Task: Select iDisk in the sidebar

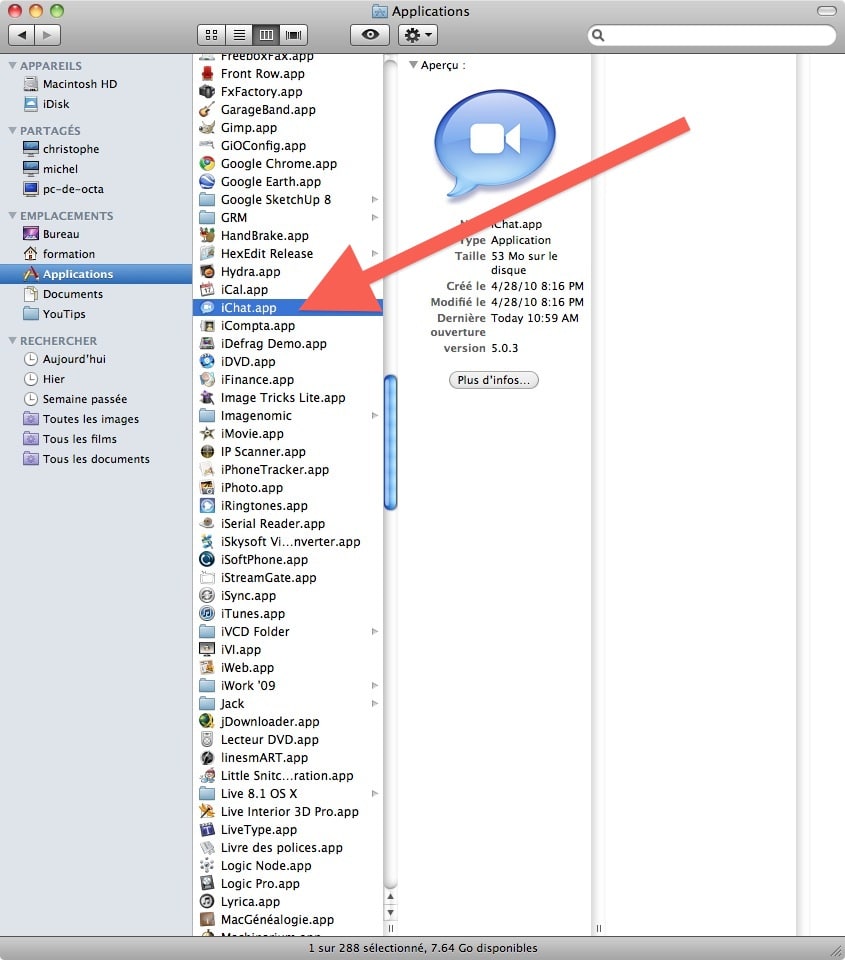Action: [56, 104]
